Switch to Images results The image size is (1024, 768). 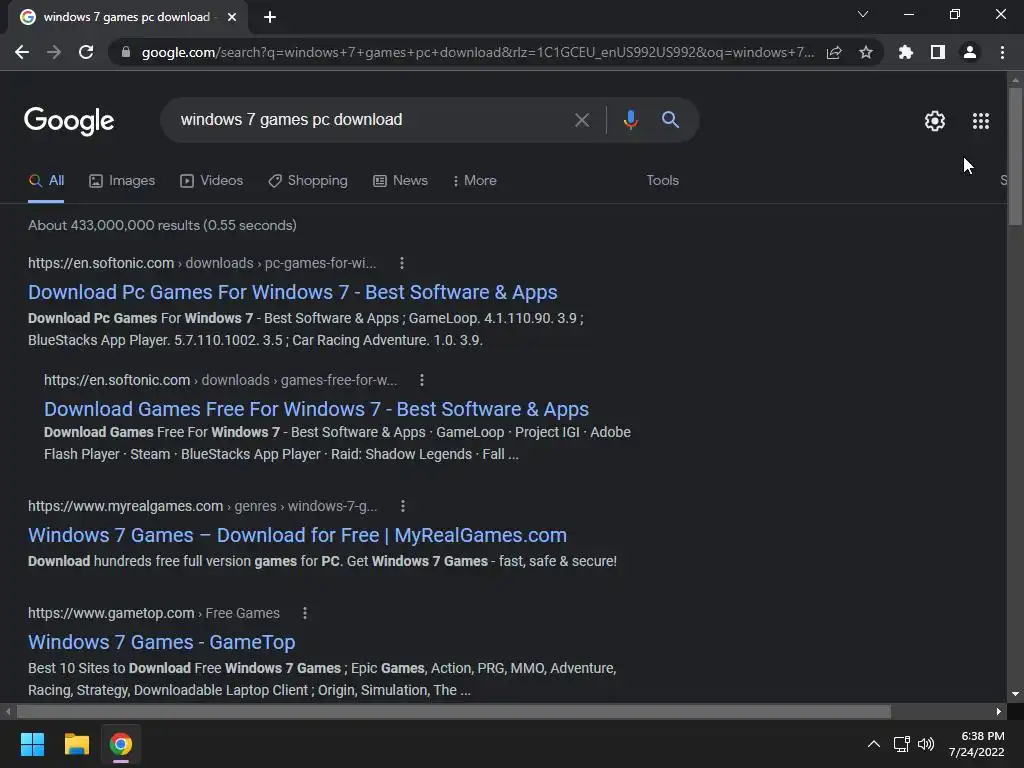point(122,181)
